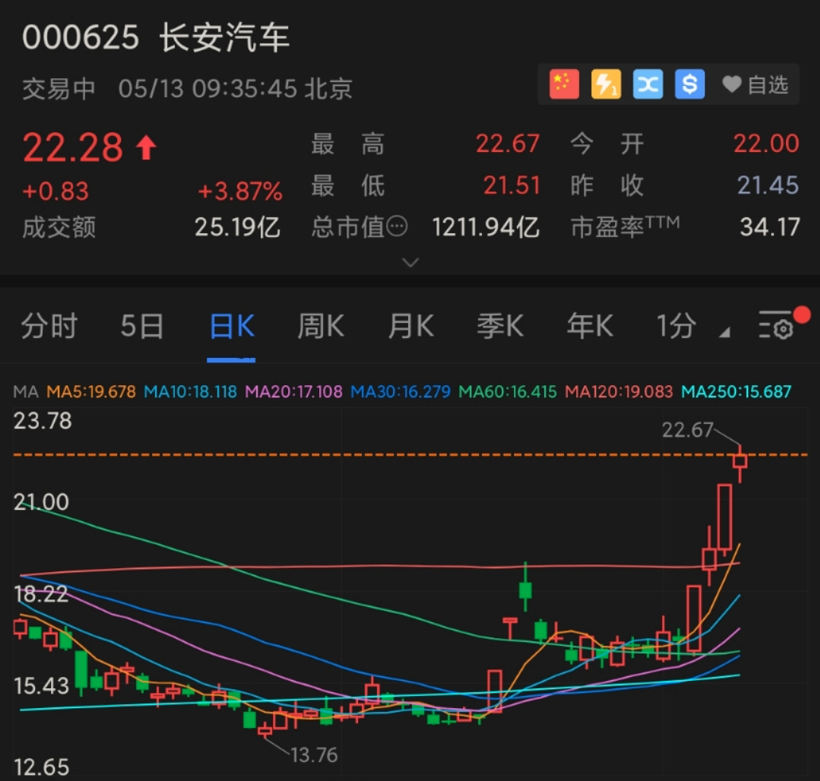
Task: Tap the 昨收 value 21.45
Action: tap(768, 185)
